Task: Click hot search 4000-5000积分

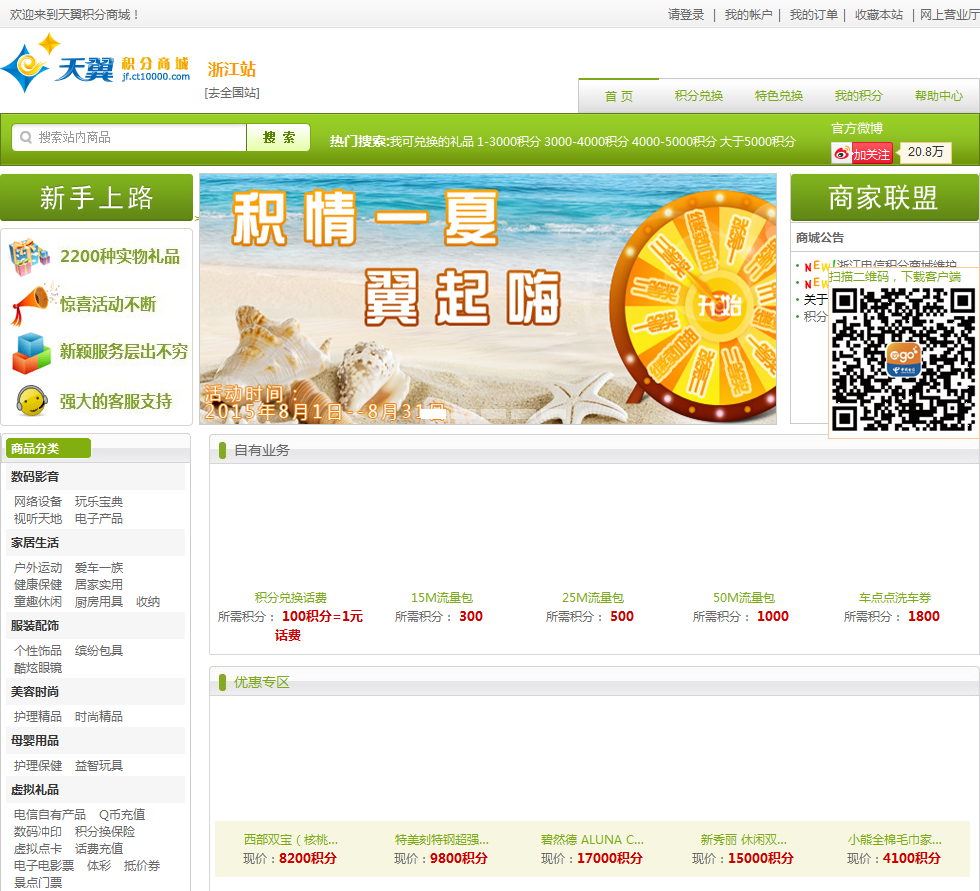Action: point(674,142)
